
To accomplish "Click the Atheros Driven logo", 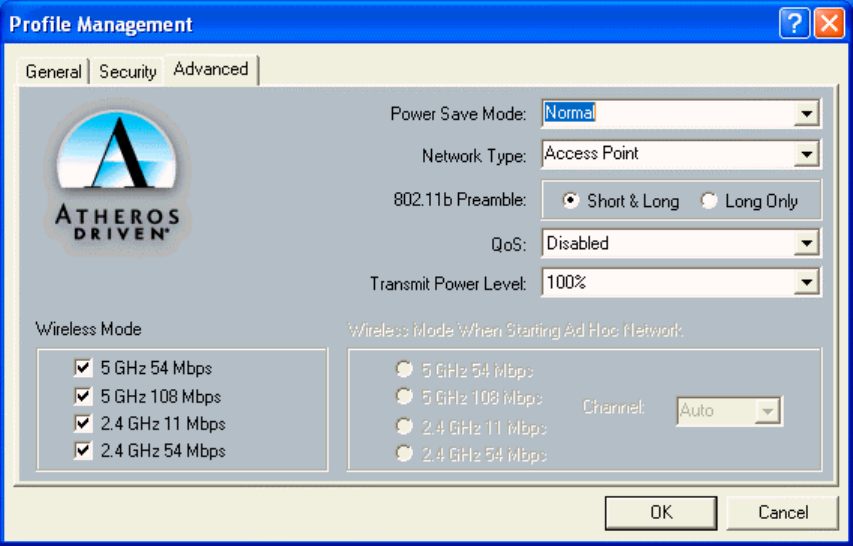I will click(118, 177).
